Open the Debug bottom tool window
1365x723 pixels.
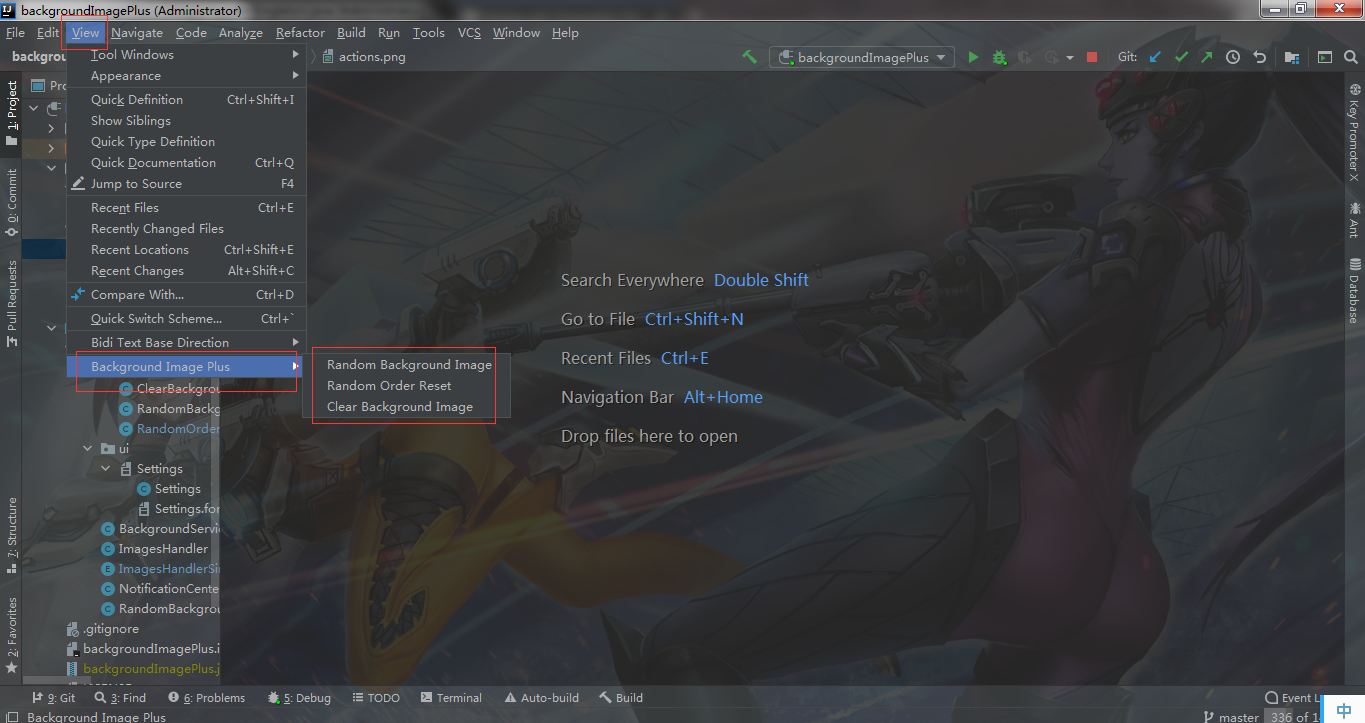click(x=299, y=698)
